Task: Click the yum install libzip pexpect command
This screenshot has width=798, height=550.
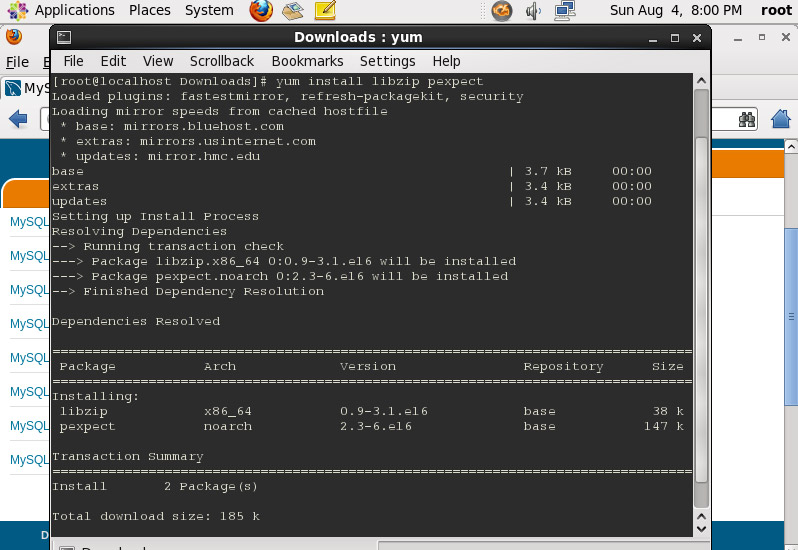Action: [x=379, y=81]
